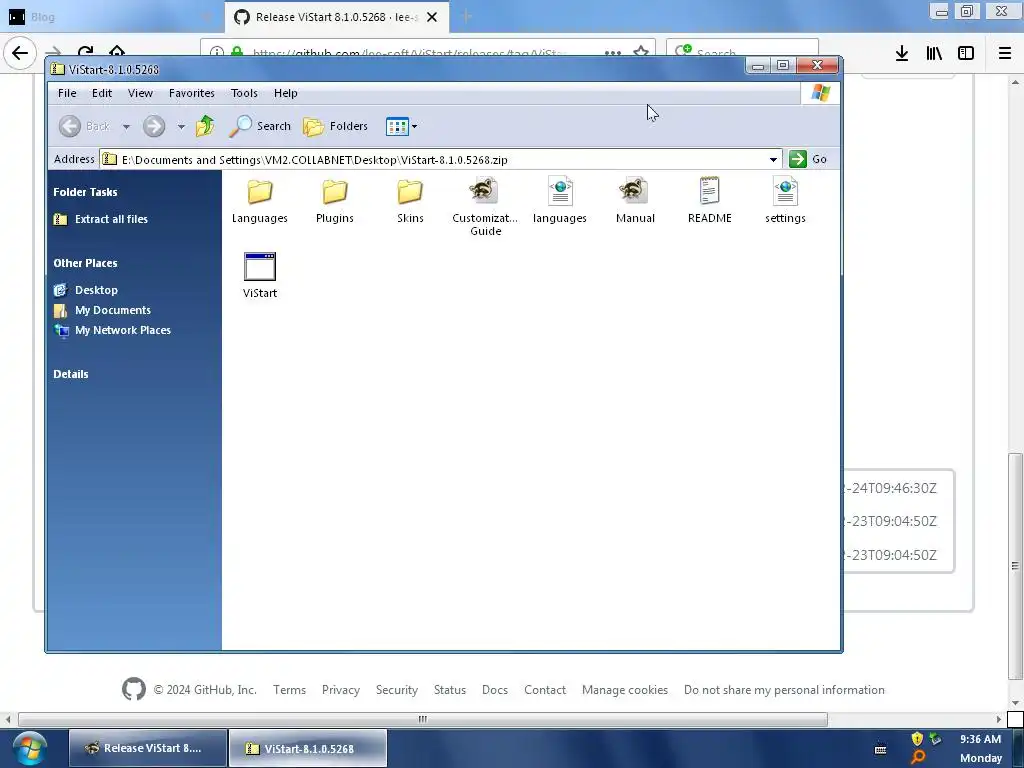Click the browser horizontal scrollbar

tap(423, 719)
